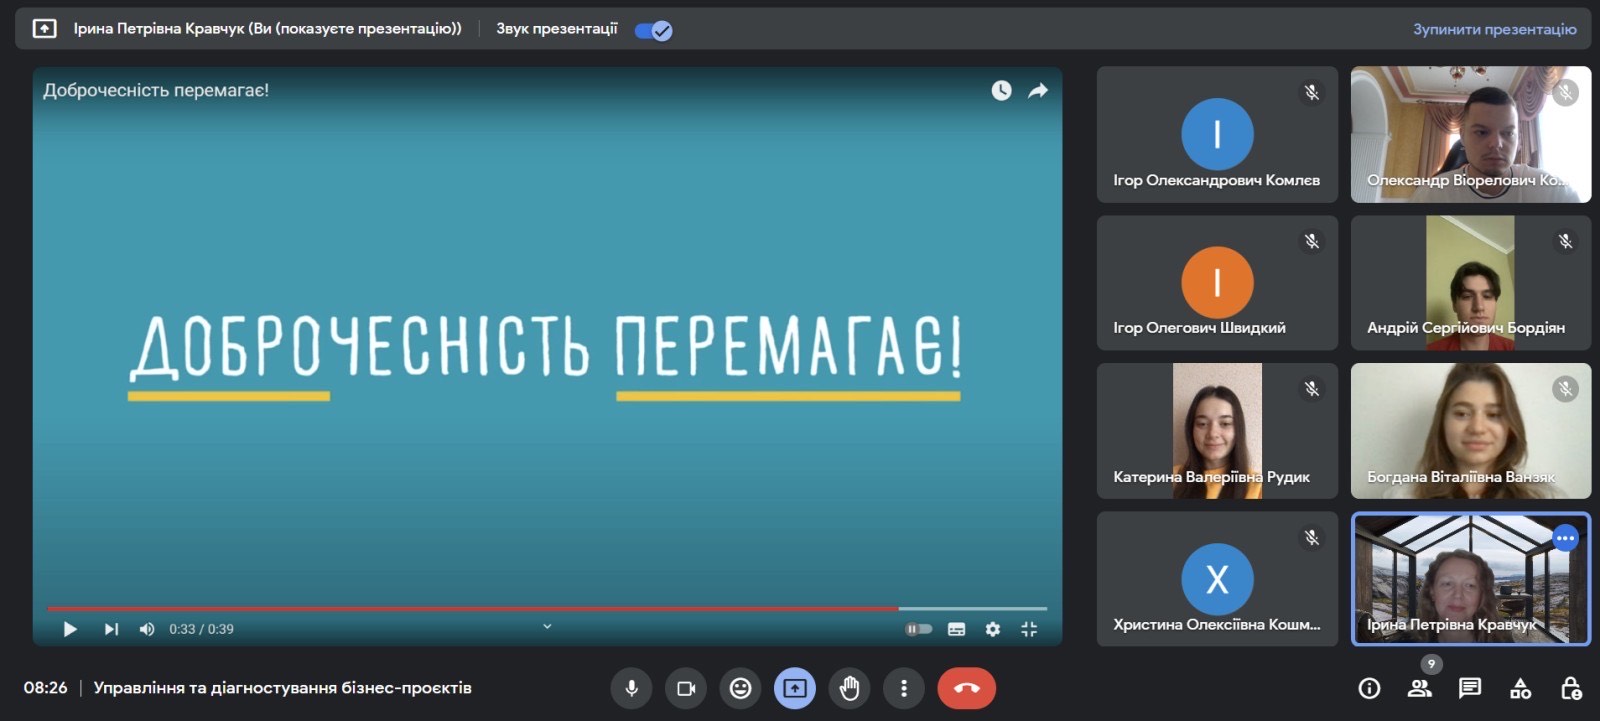Viewport: 1600px width, 721px height.
Task: Click the present screen button
Action: click(795, 688)
